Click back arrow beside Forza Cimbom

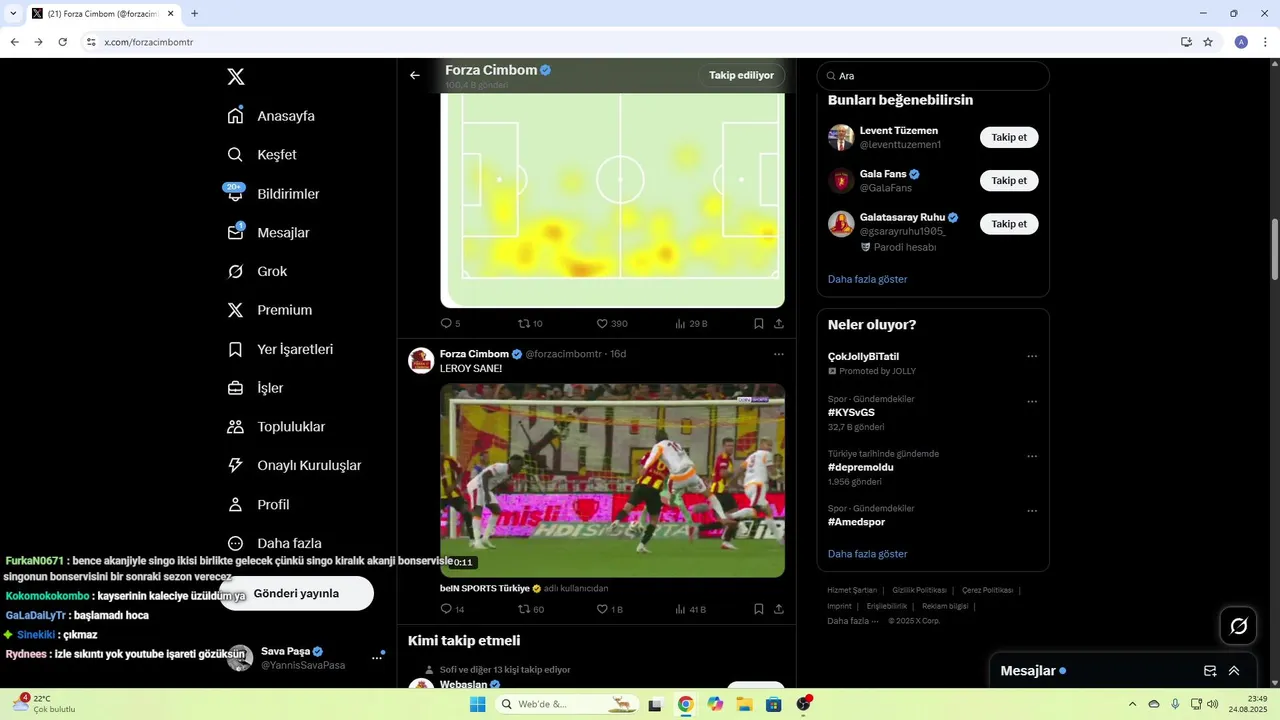tap(415, 75)
